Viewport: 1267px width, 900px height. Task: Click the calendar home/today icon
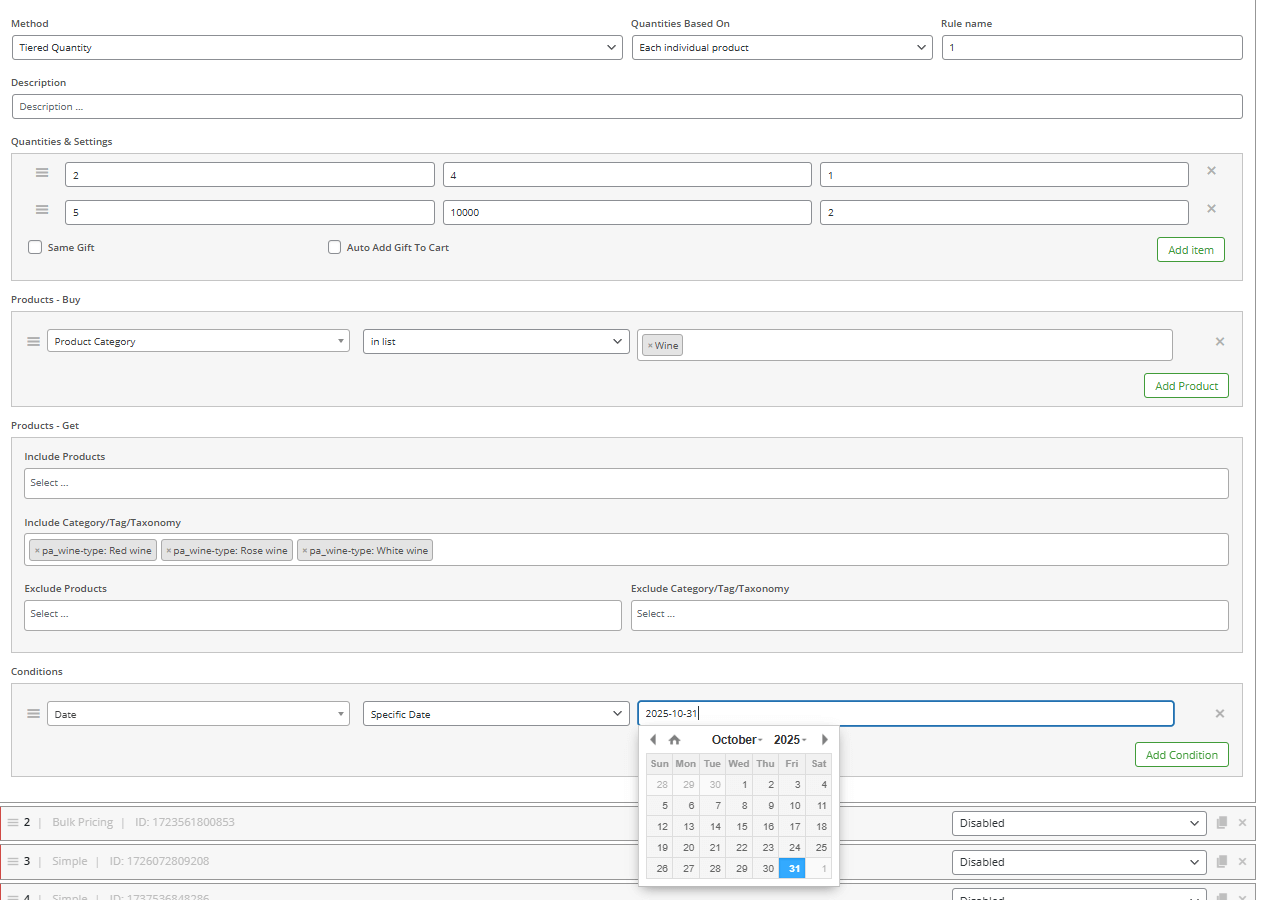tap(674, 740)
